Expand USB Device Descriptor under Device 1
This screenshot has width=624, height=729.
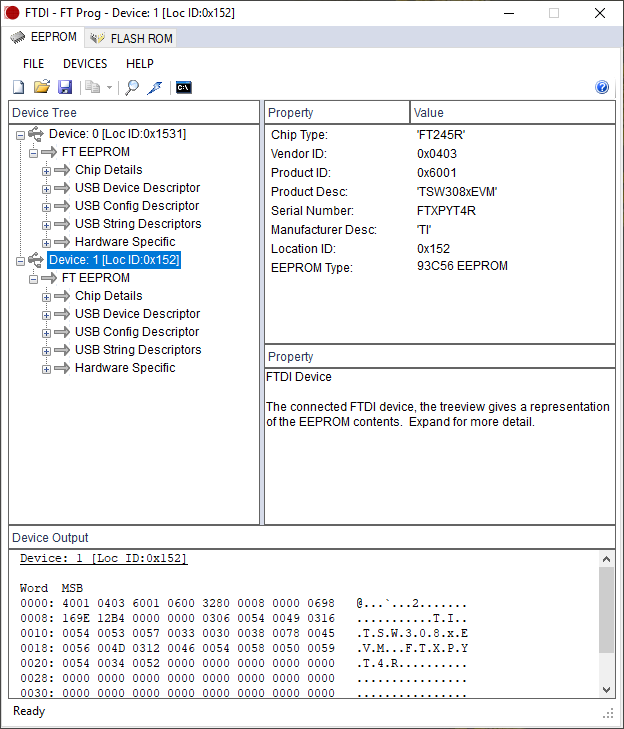[x=46, y=315]
